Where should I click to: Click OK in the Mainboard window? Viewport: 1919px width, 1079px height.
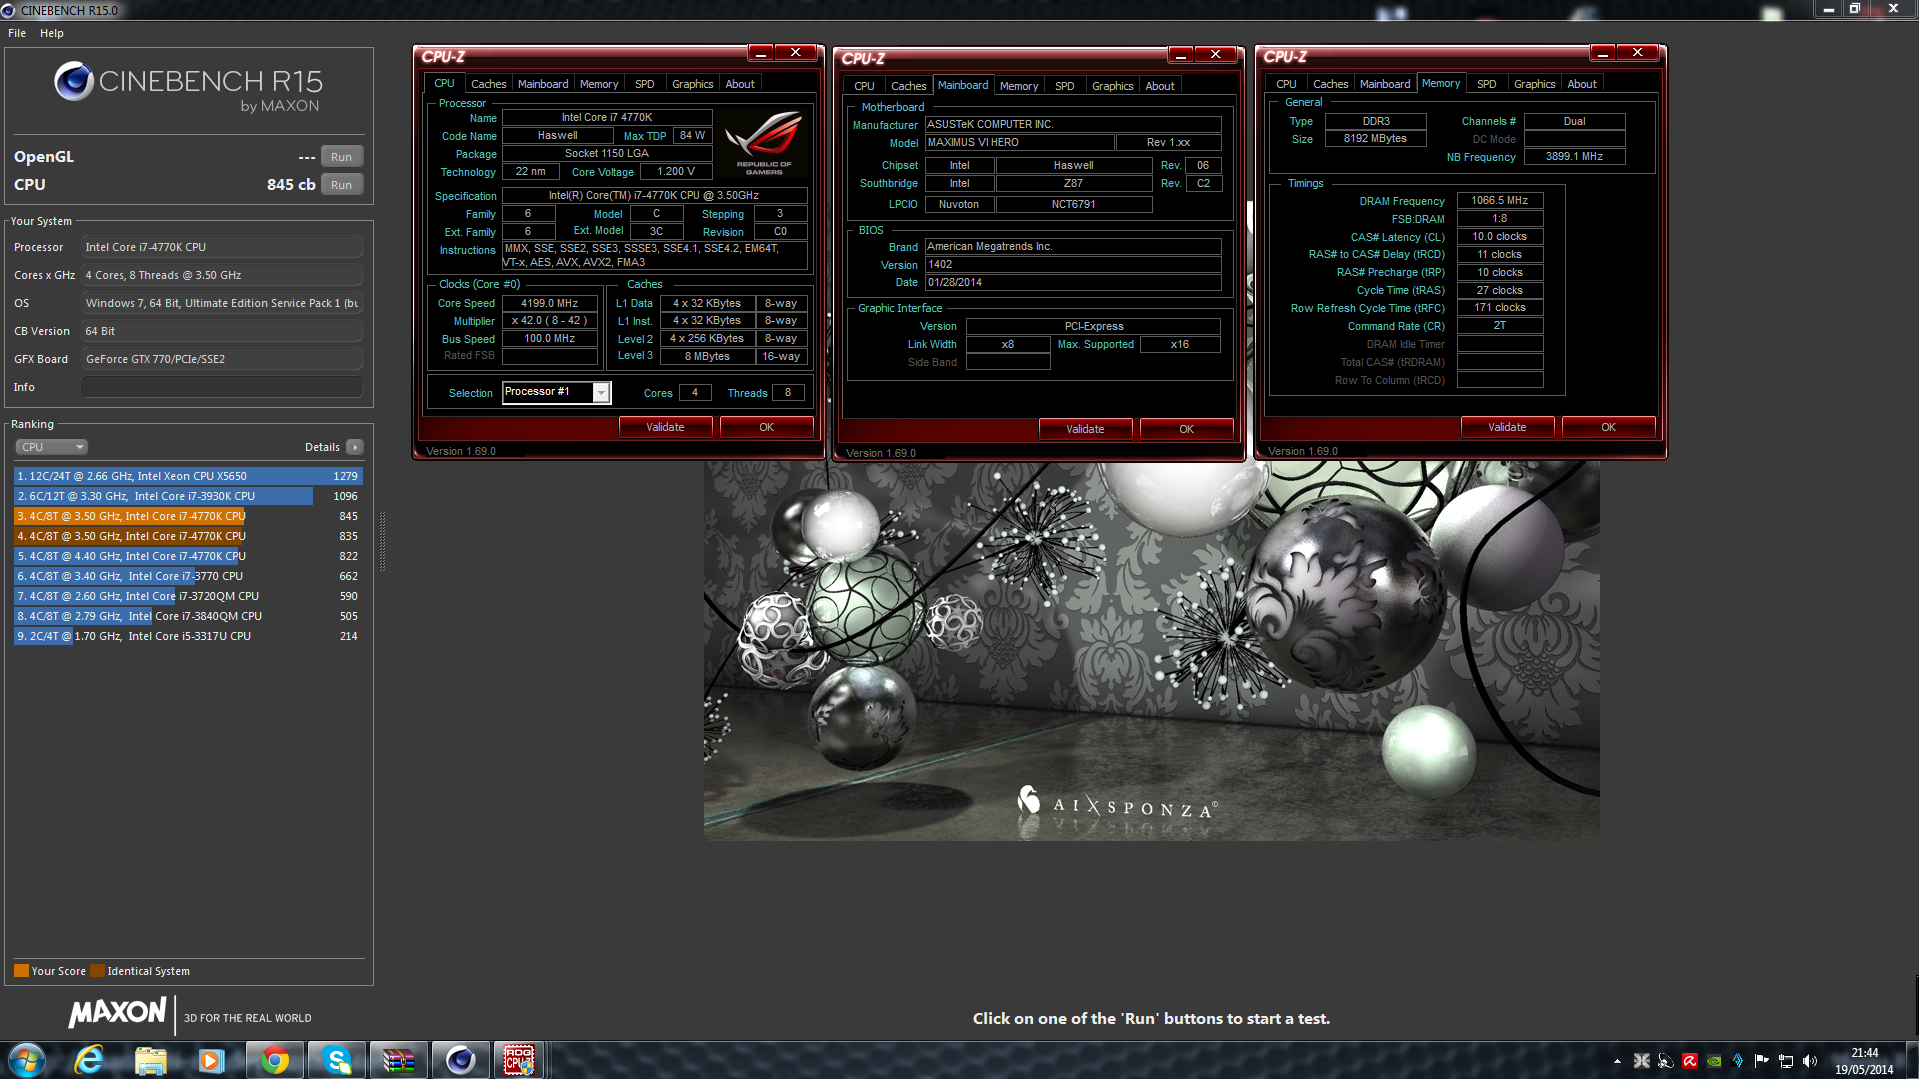tap(1186, 429)
